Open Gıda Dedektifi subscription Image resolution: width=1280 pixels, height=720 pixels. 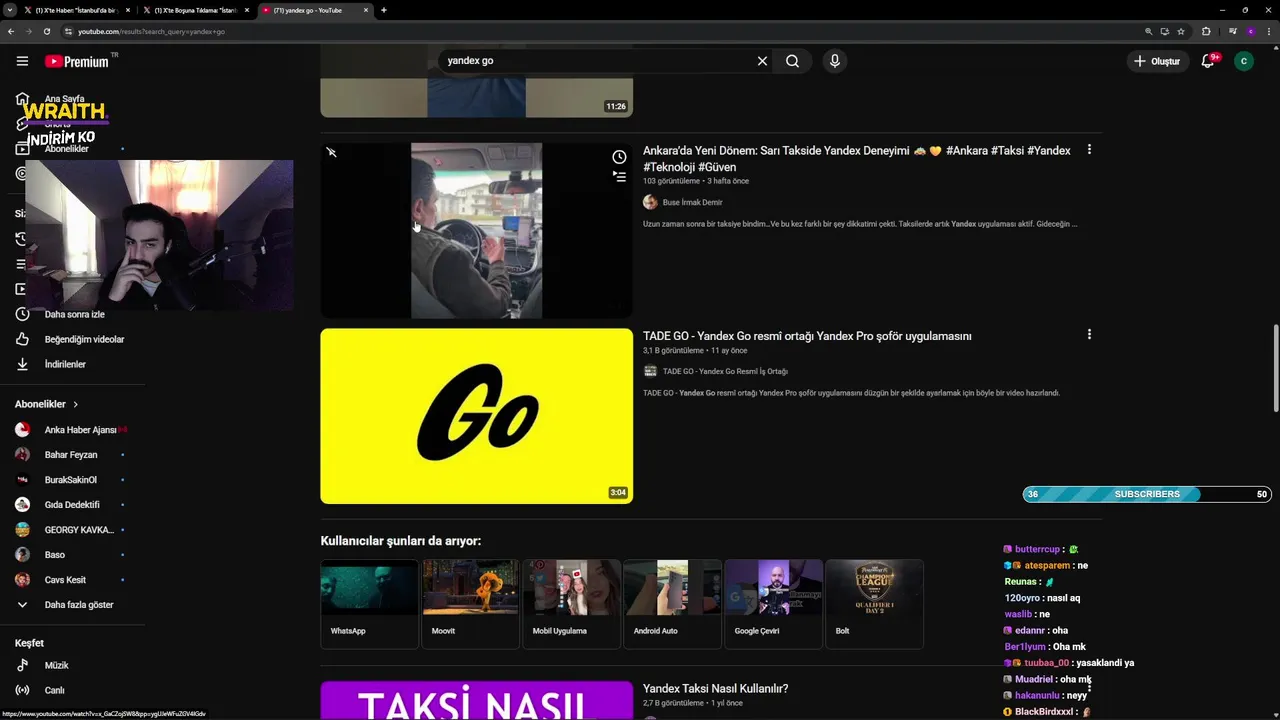[x=72, y=505]
